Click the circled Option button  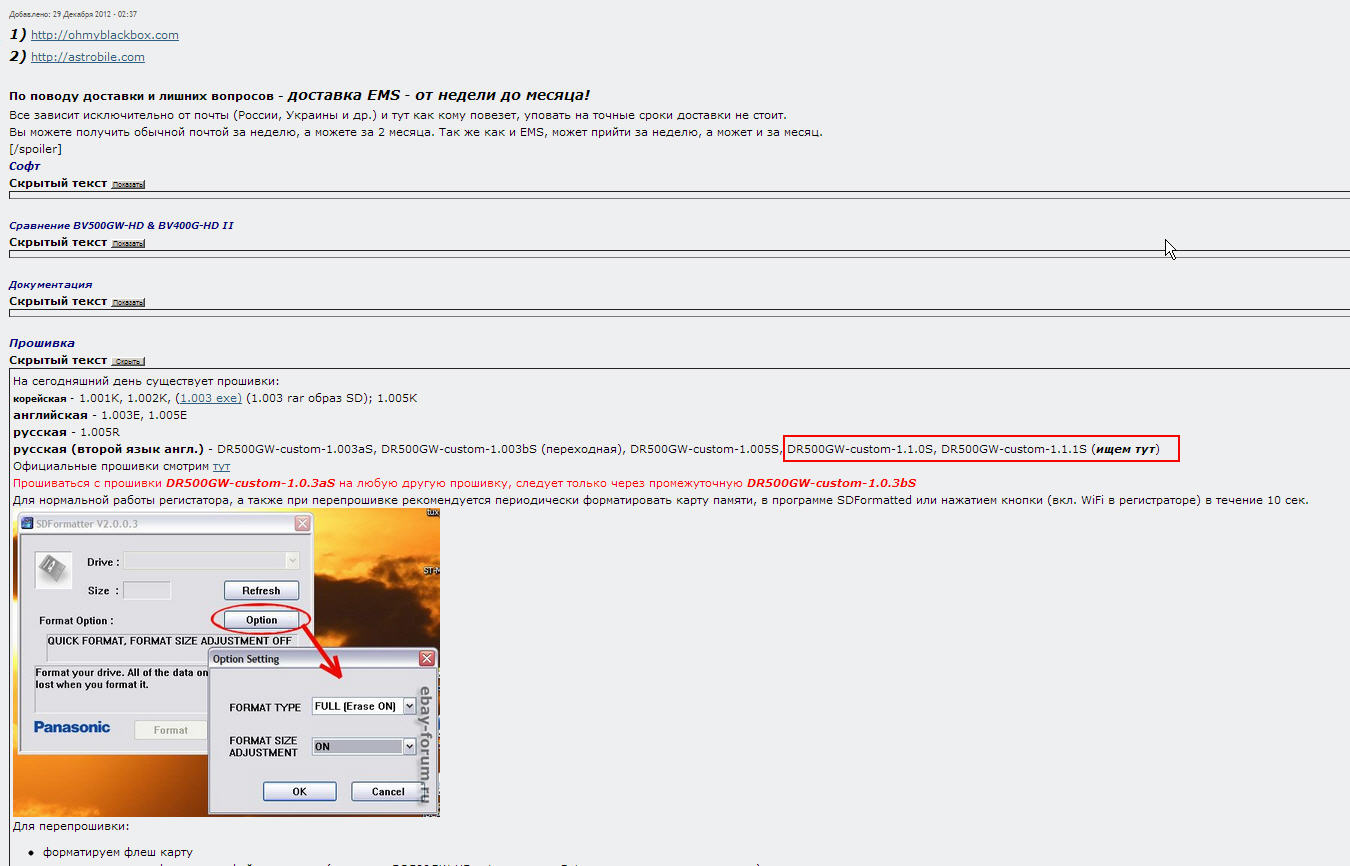coord(261,620)
